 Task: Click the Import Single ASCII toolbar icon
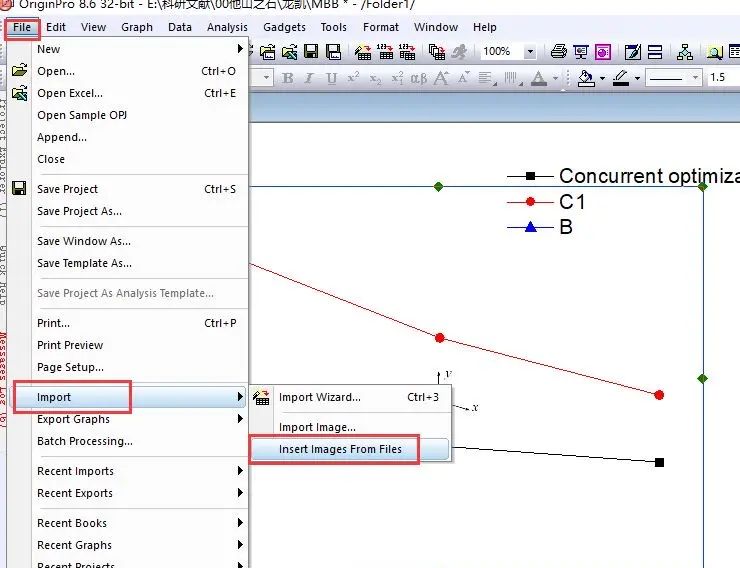(x=385, y=52)
